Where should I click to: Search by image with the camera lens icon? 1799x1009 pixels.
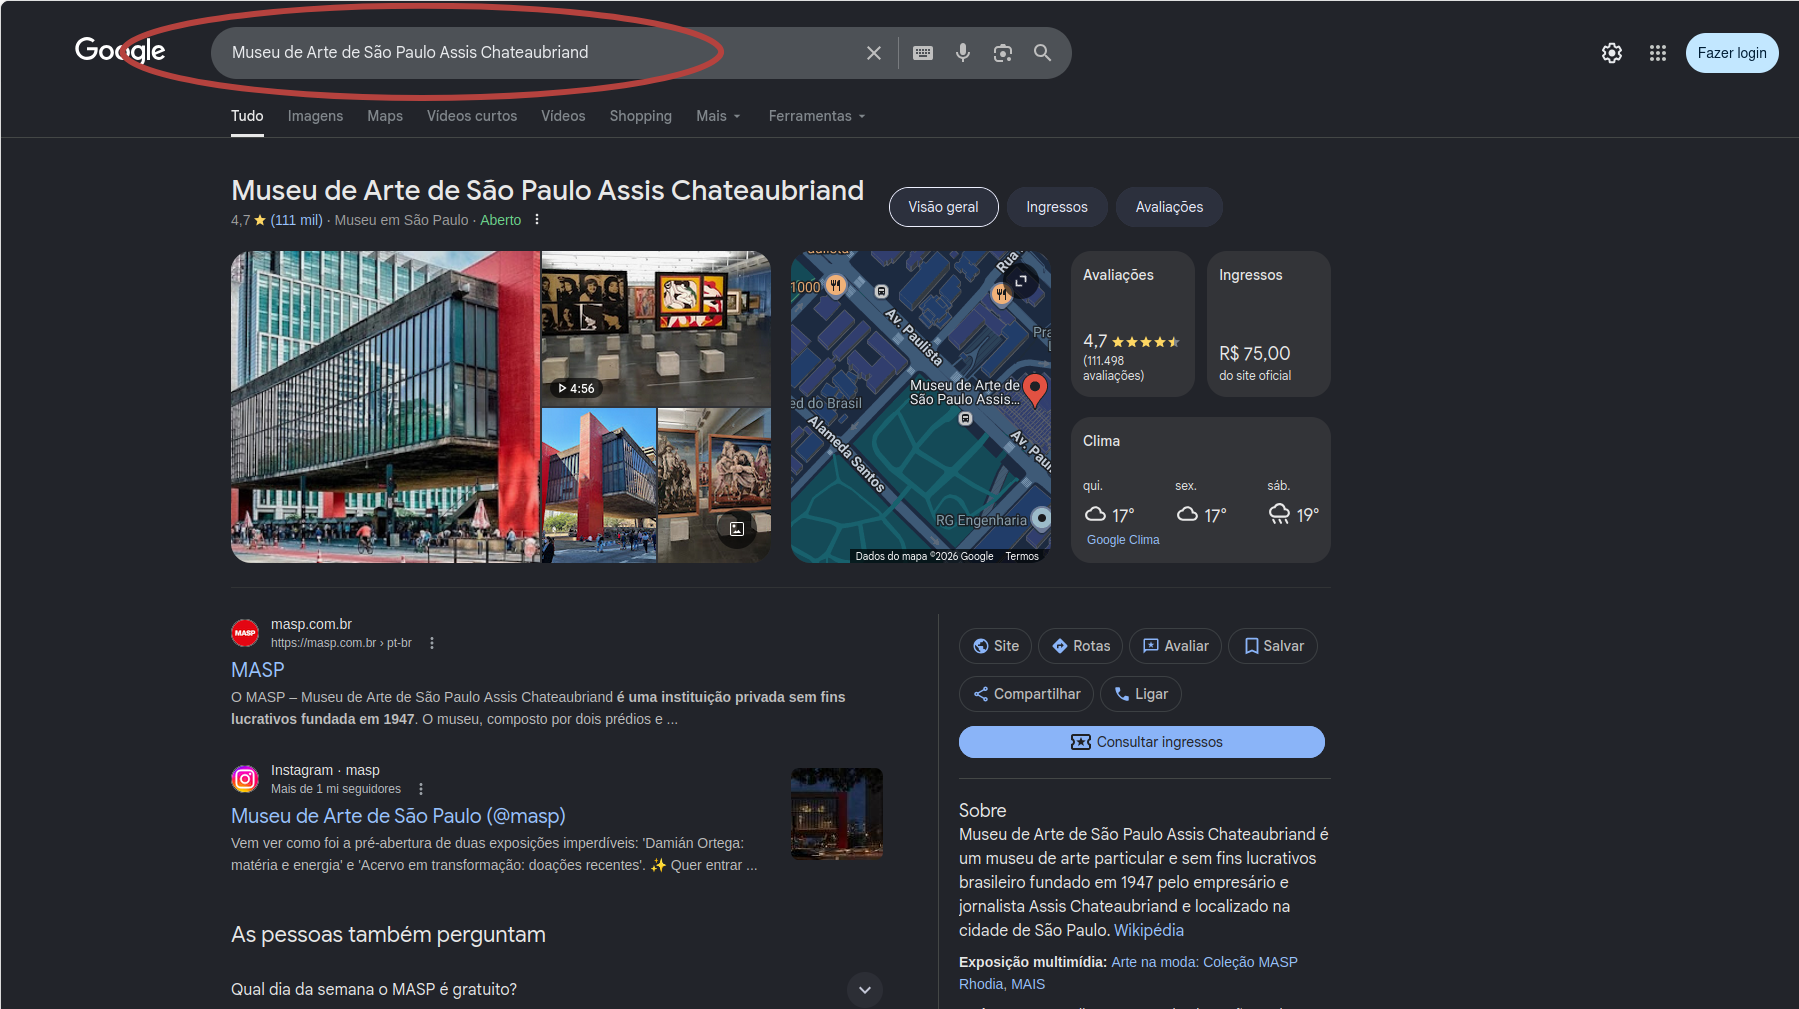coord(1003,53)
